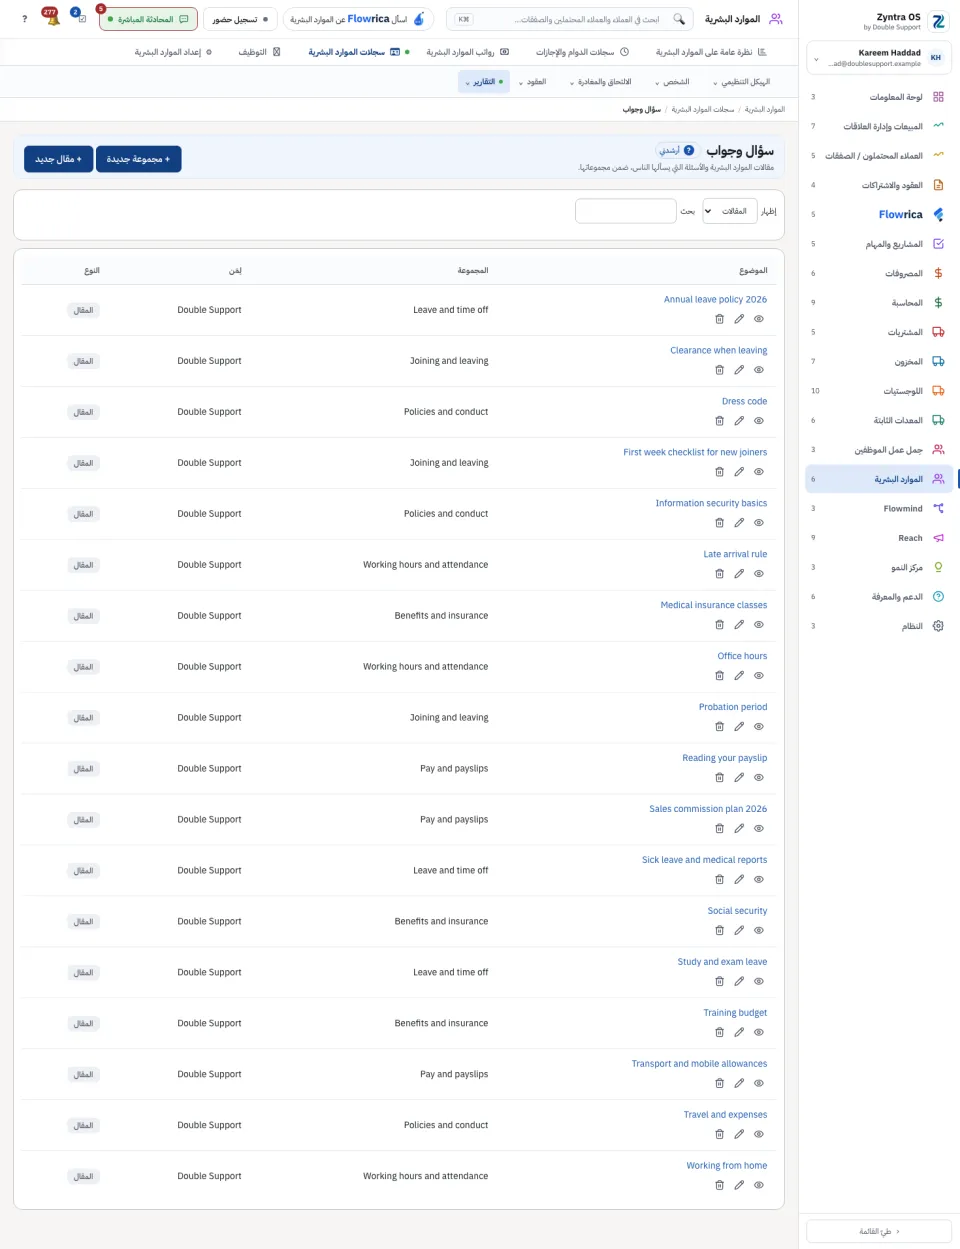The width and height of the screenshot is (960, 1249).
Task: Switch to the "نظرة عامة على الموارد البشرية" tab
Action: tap(711, 52)
